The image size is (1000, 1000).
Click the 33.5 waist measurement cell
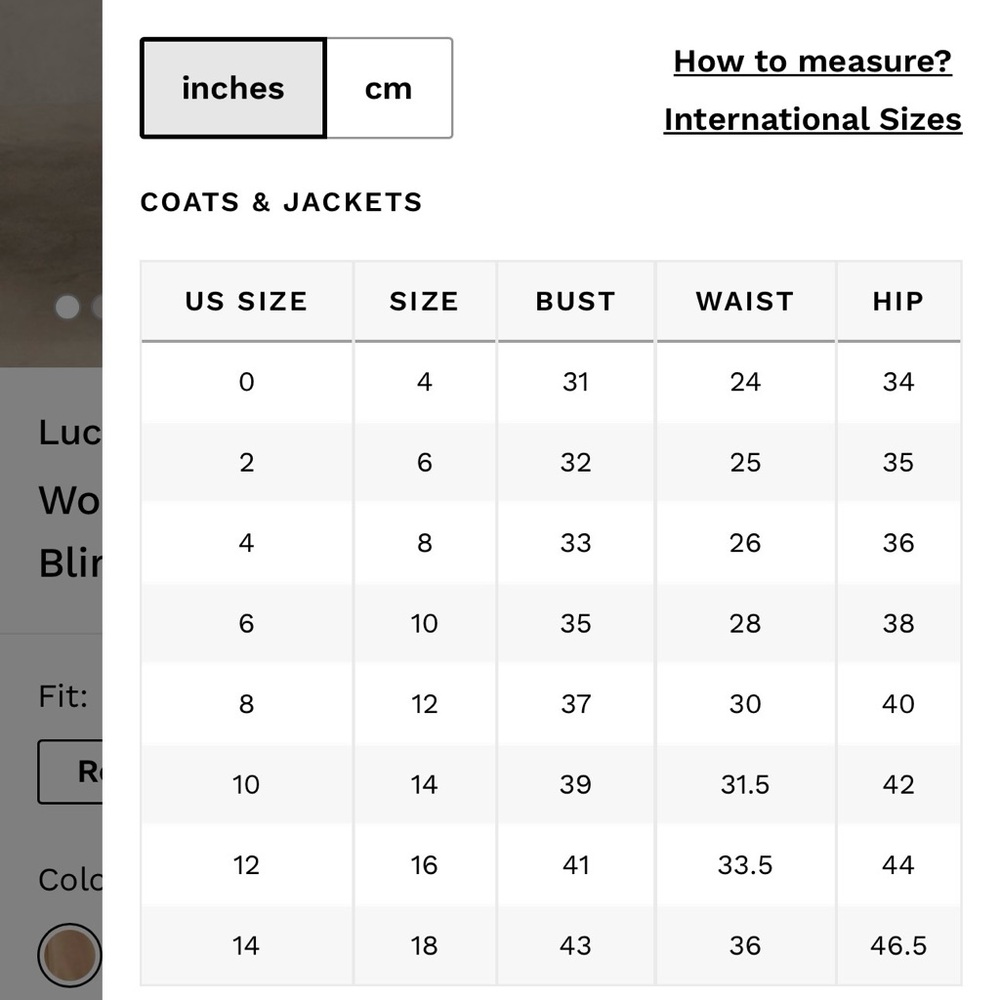coord(745,865)
